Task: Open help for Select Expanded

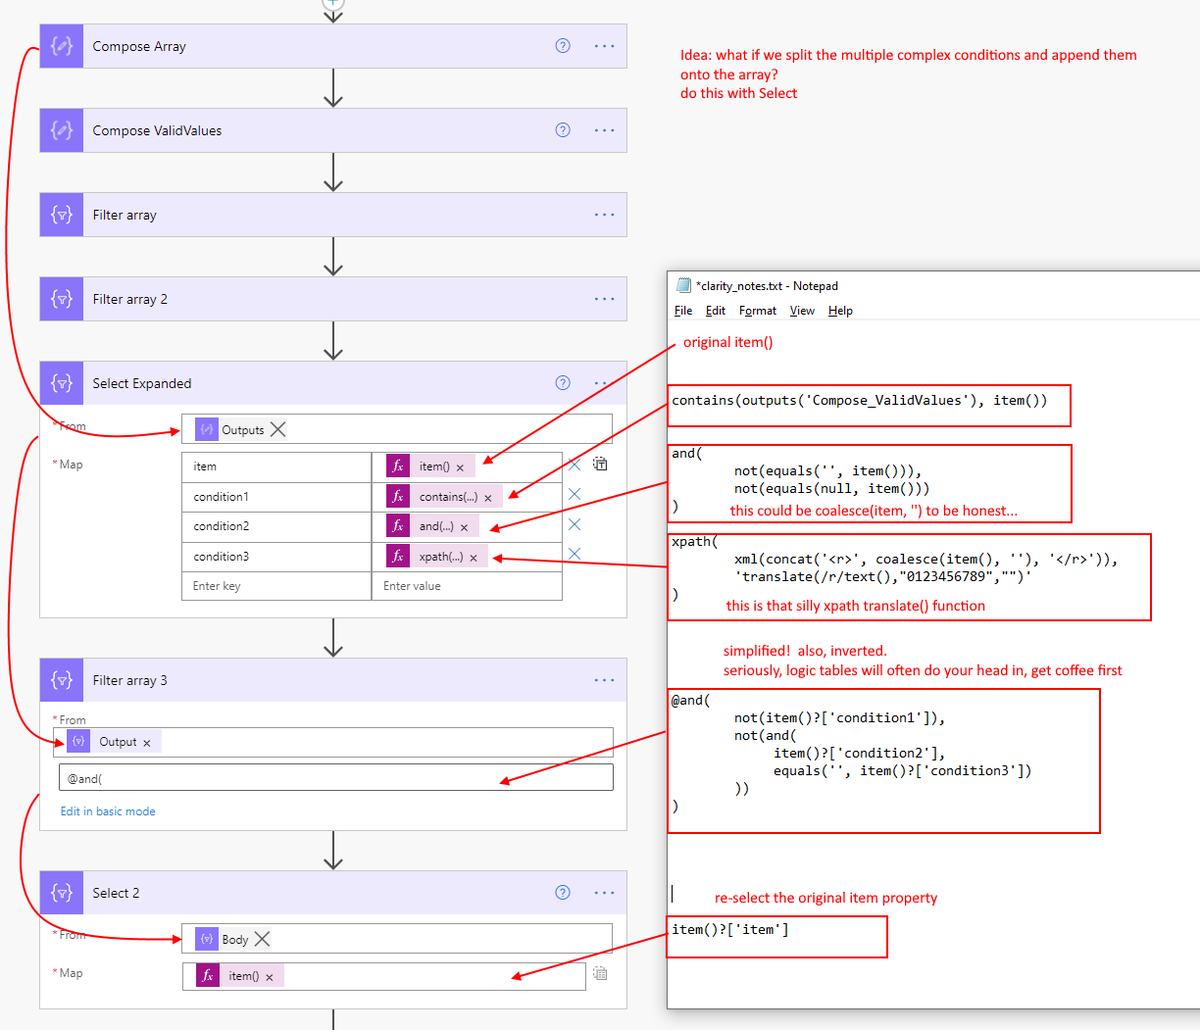Action: [x=563, y=383]
